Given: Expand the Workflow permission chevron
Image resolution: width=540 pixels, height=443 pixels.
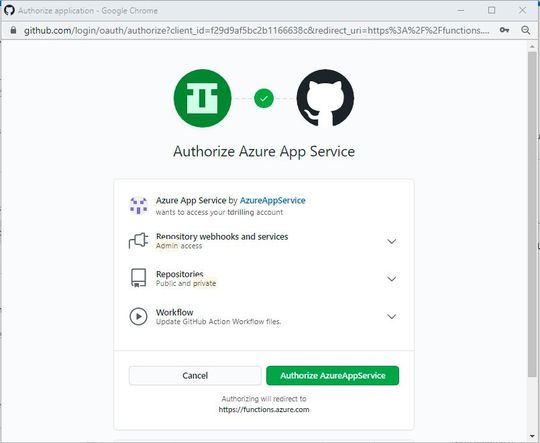Looking at the screenshot, I should tap(392, 316).
